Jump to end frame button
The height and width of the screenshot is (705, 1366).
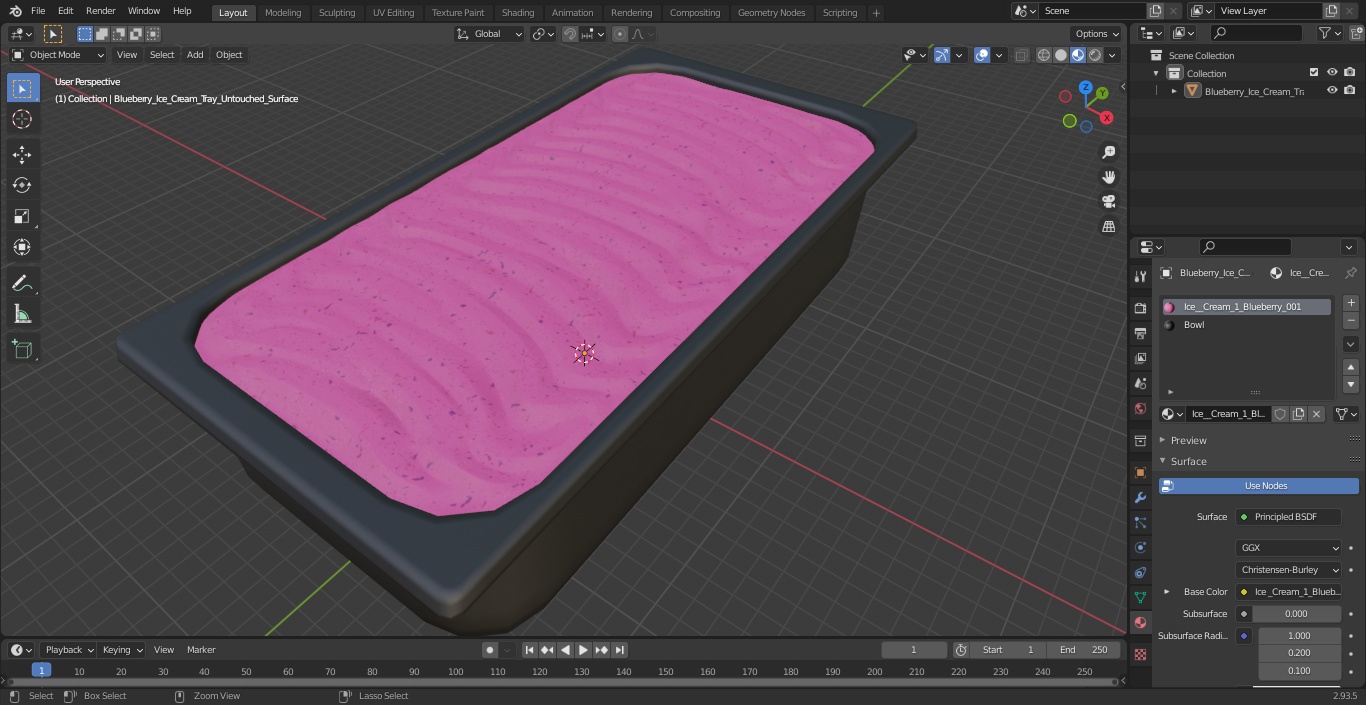(619, 650)
